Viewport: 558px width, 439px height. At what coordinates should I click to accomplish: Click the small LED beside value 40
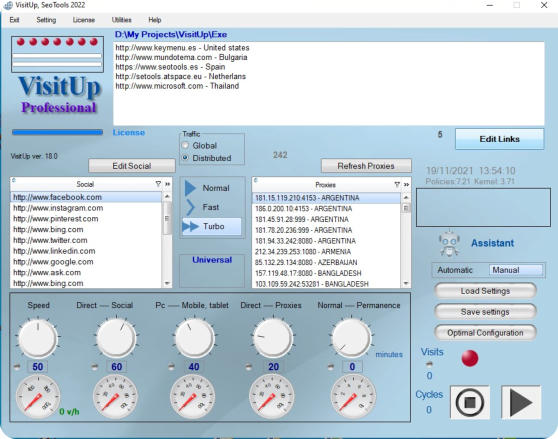[172, 366]
